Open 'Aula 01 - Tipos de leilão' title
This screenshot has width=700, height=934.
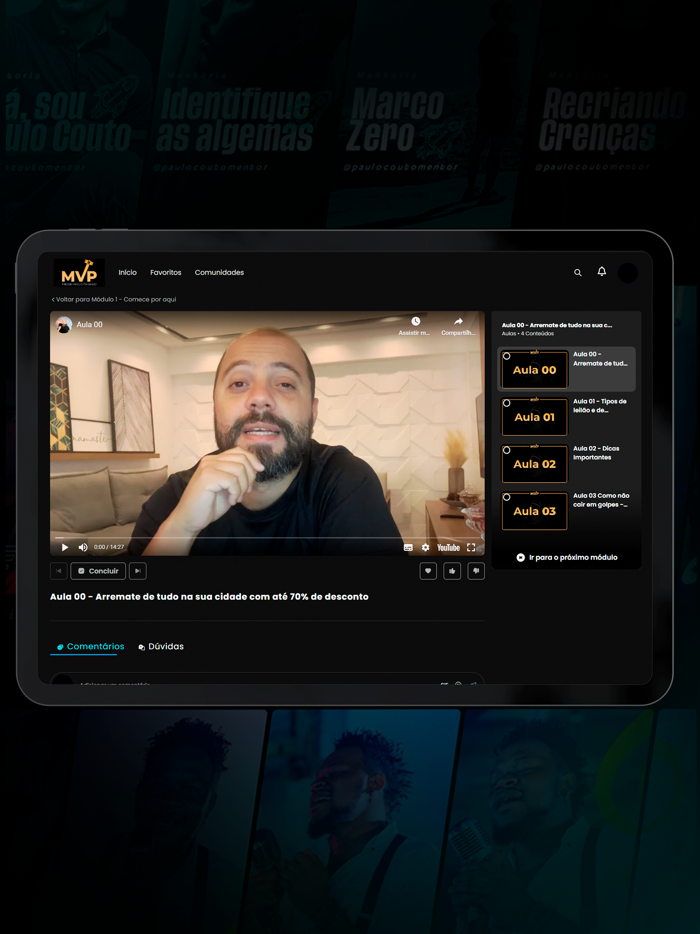coord(600,406)
